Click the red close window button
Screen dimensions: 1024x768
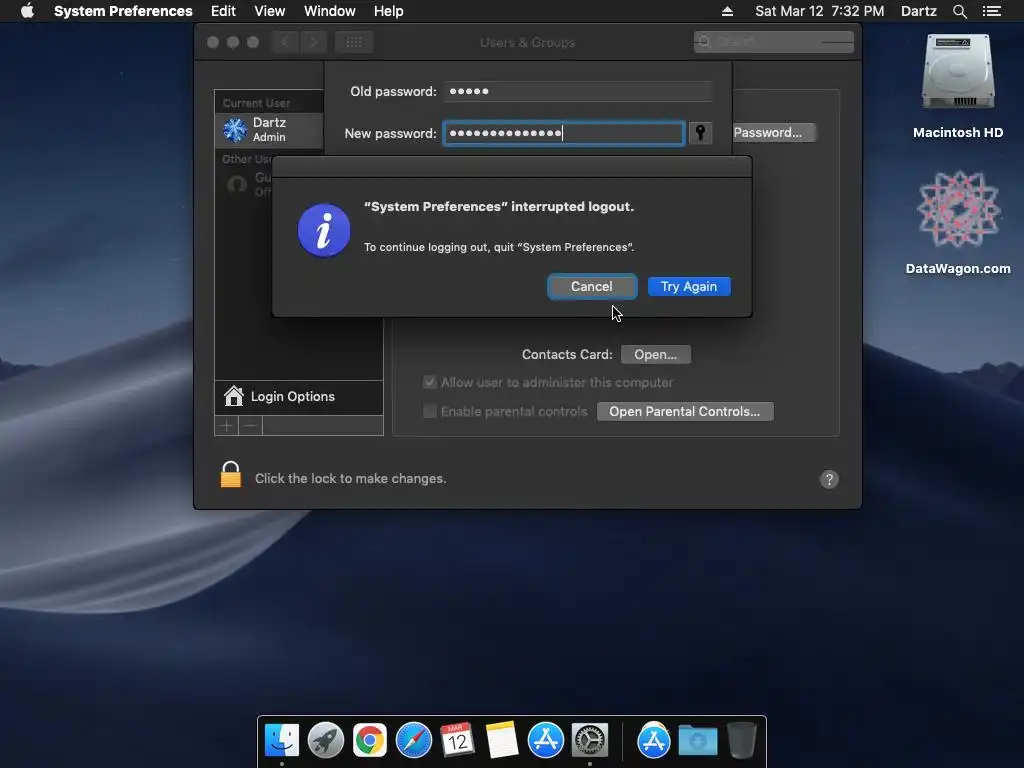(x=213, y=42)
